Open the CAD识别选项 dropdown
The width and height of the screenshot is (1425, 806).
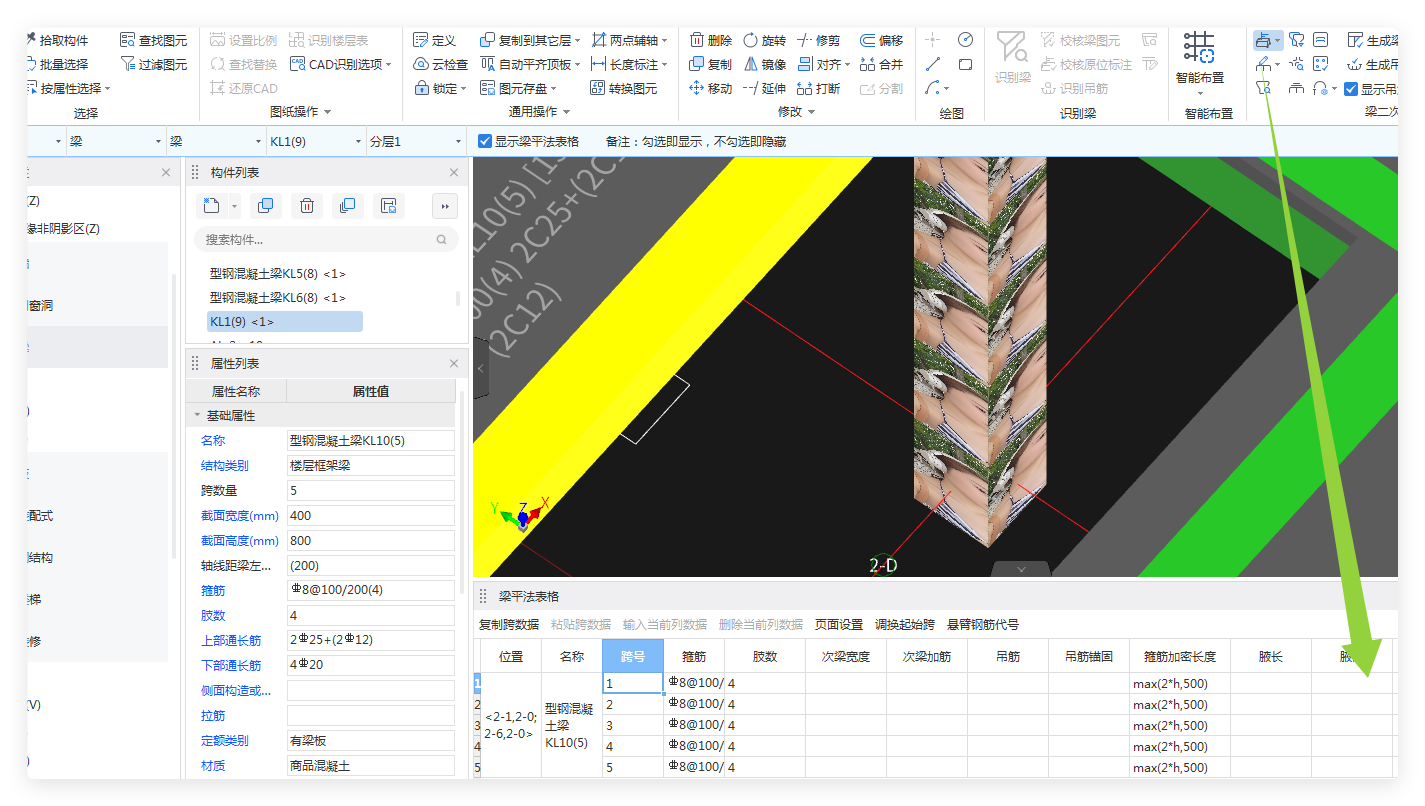[x=388, y=65]
